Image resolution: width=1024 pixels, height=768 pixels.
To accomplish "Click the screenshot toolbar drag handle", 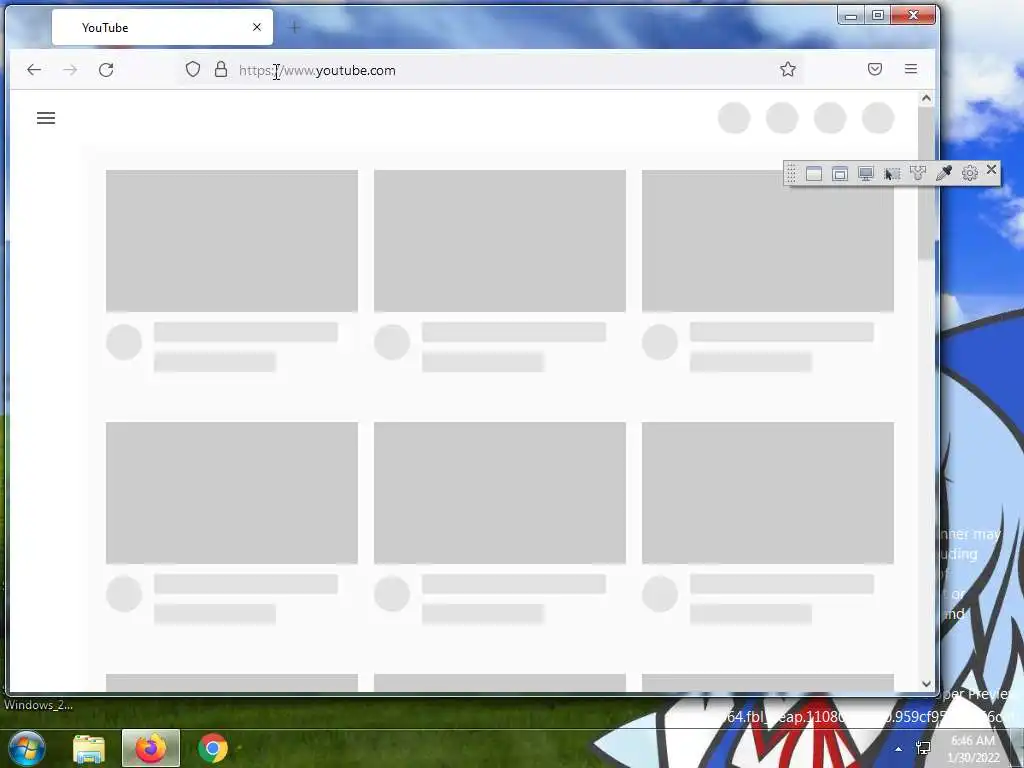I will (x=791, y=173).
